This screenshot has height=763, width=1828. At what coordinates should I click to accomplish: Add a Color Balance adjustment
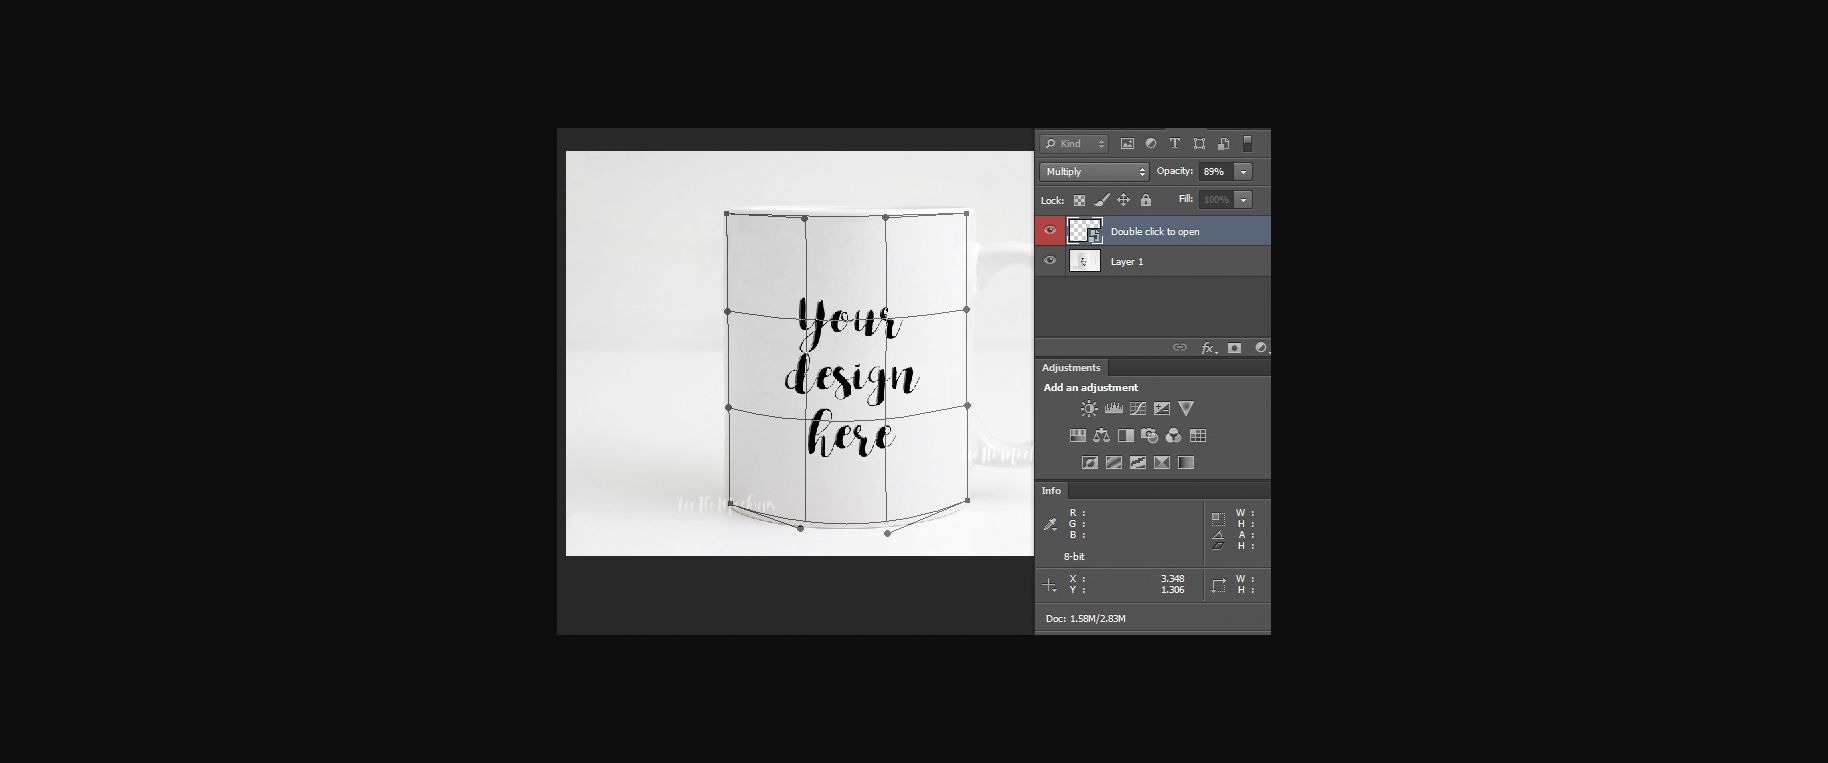pyautogui.click(x=1102, y=436)
